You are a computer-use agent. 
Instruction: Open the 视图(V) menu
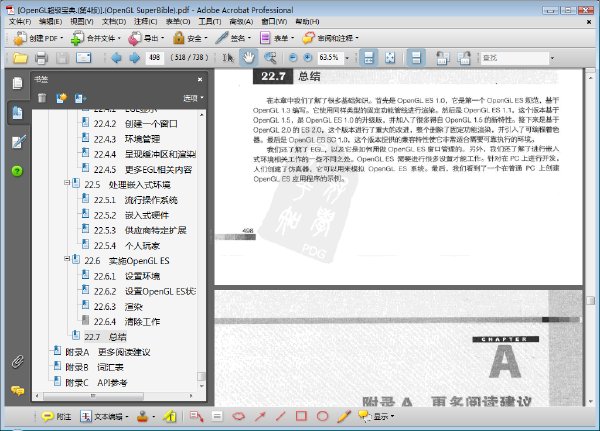pyautogui.click(x=82, y=21)
